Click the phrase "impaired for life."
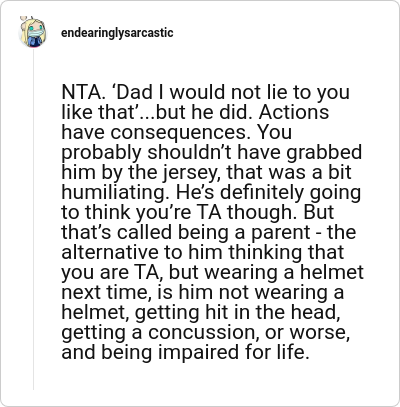400x407 pixels. 232,353
